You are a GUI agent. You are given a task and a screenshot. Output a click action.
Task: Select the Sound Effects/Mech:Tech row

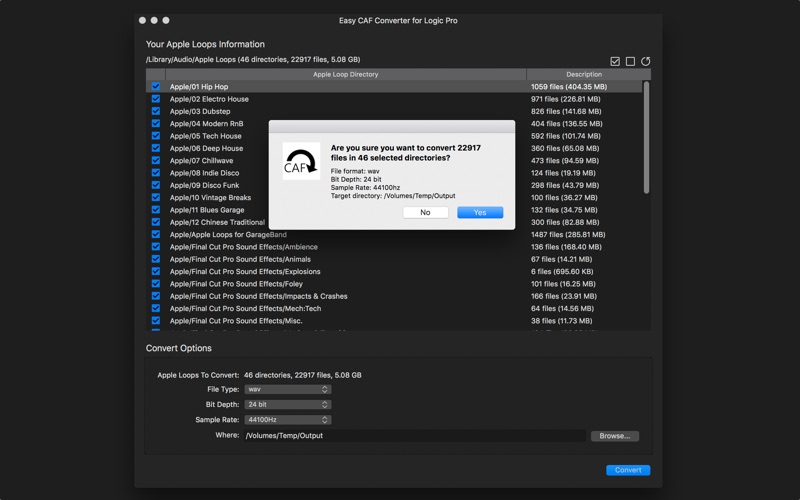(x=394, y=309)
